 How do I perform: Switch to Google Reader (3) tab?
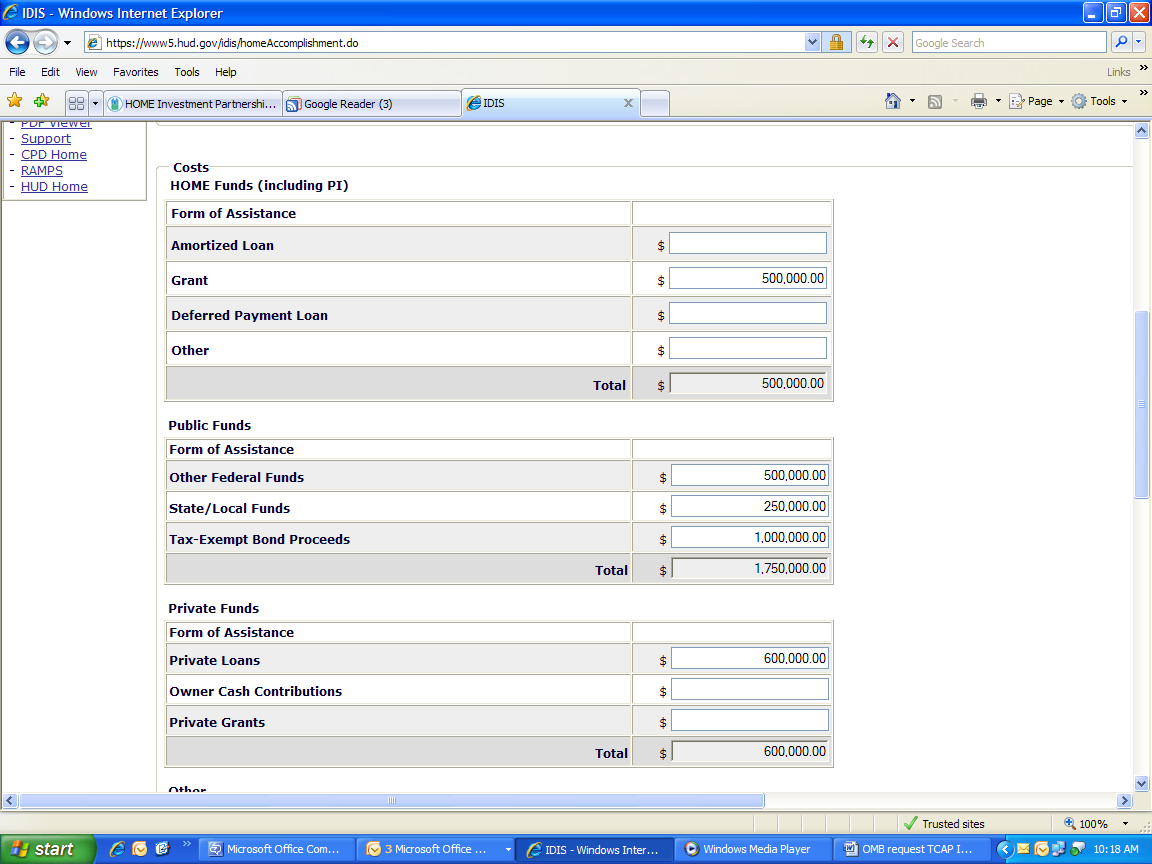click(x=372, y=104)
